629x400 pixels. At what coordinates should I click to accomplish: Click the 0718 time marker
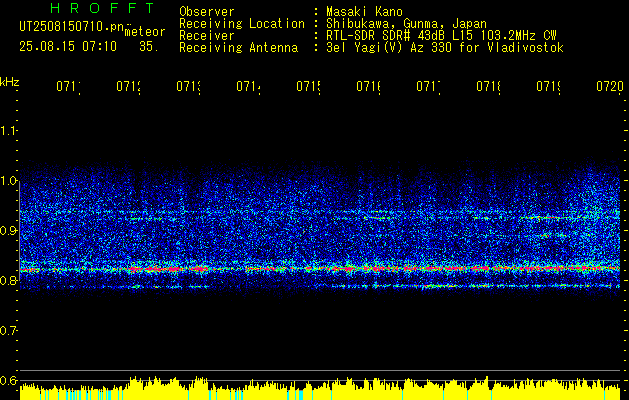click(488, 87)
